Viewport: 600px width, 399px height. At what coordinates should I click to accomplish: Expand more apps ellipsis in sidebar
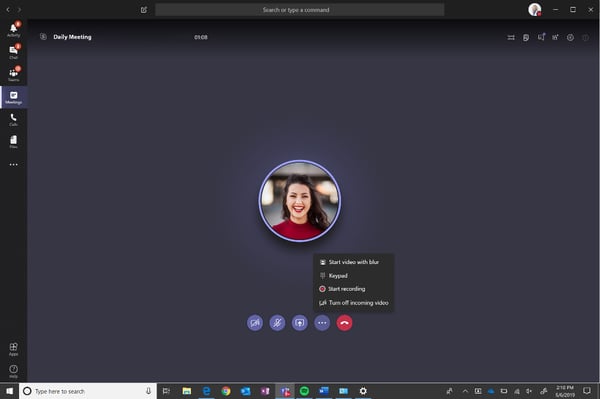point(13,164)
